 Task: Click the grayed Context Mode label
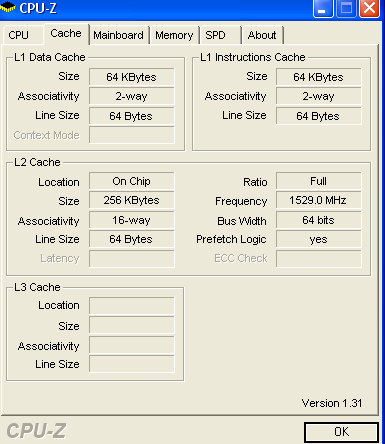click(47, 135)
